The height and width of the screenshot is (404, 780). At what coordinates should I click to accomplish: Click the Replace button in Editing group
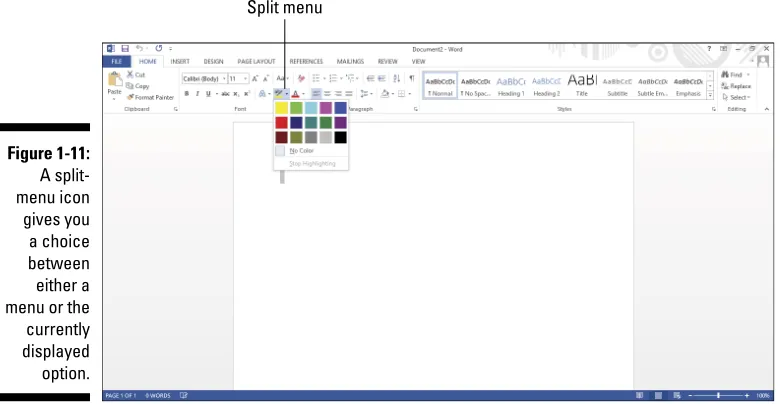pos(736,86)
